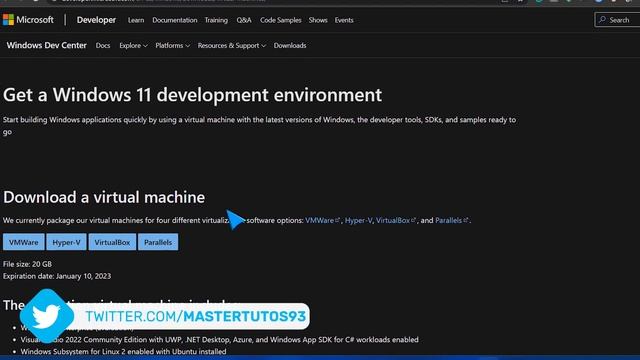The image size is (640, 360).
Task: Click the Parallels download button
Action: (x=158, y=242)
